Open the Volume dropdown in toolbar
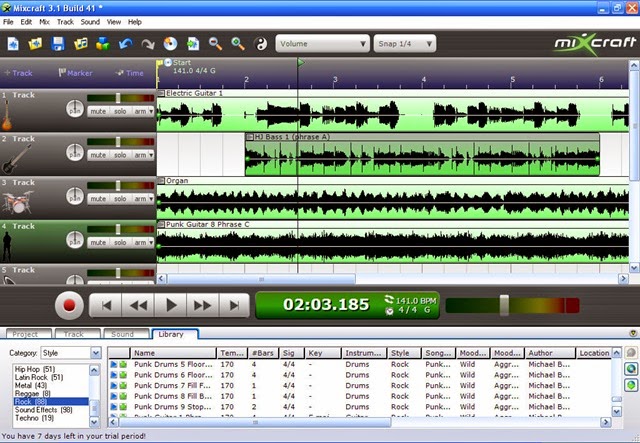 tap(322, 44)
